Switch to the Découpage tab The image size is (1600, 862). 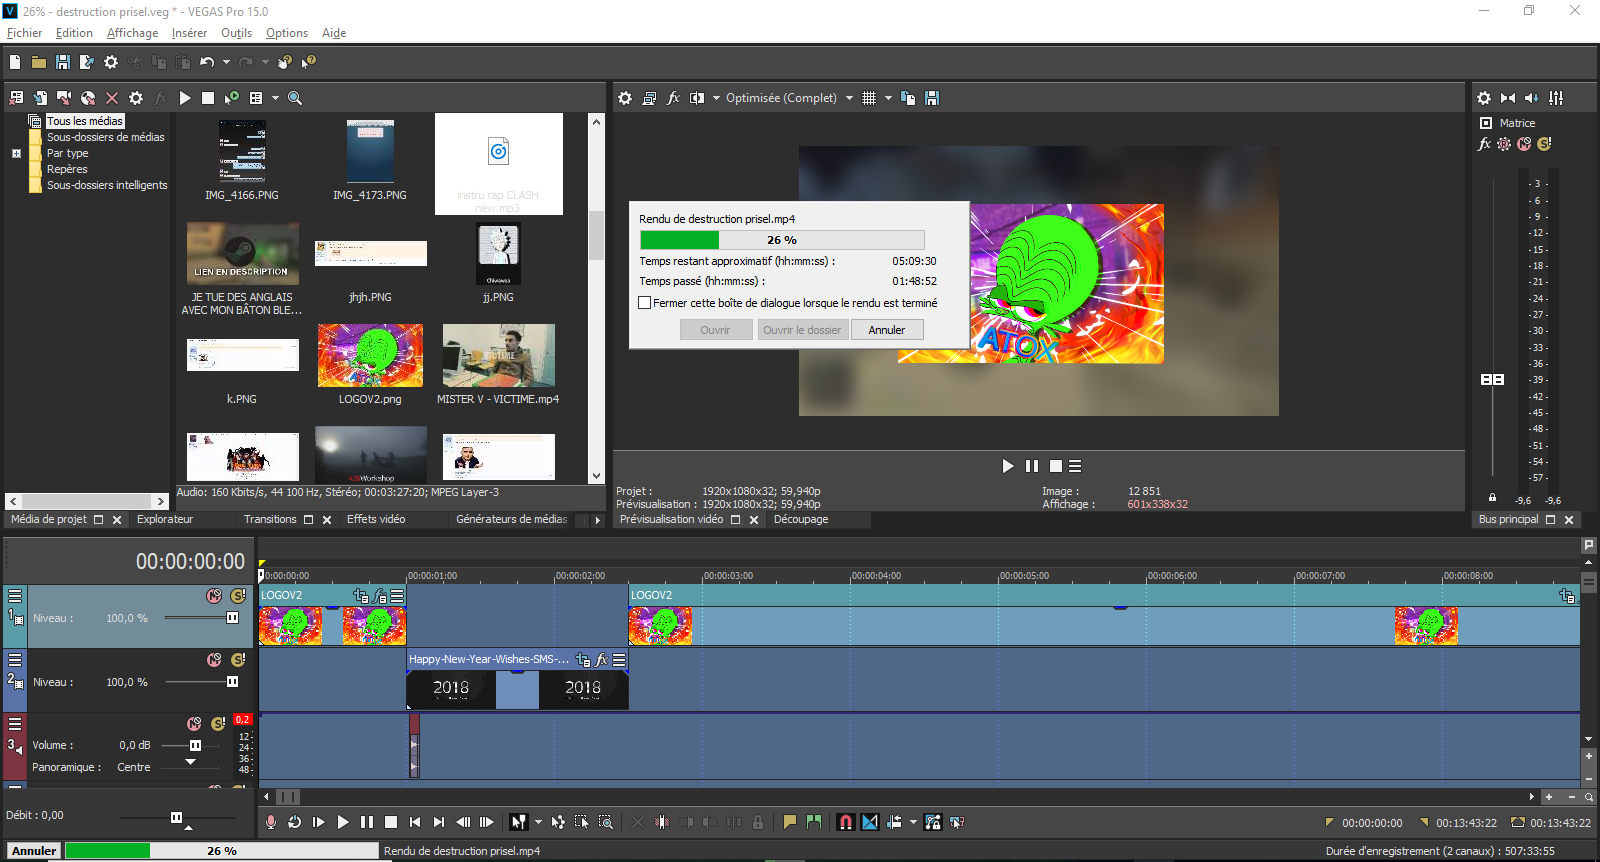(801, 519)
